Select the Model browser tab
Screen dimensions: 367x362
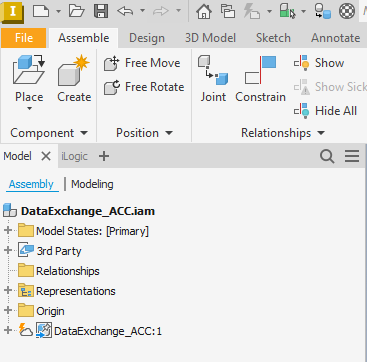(x=18, y=156)
